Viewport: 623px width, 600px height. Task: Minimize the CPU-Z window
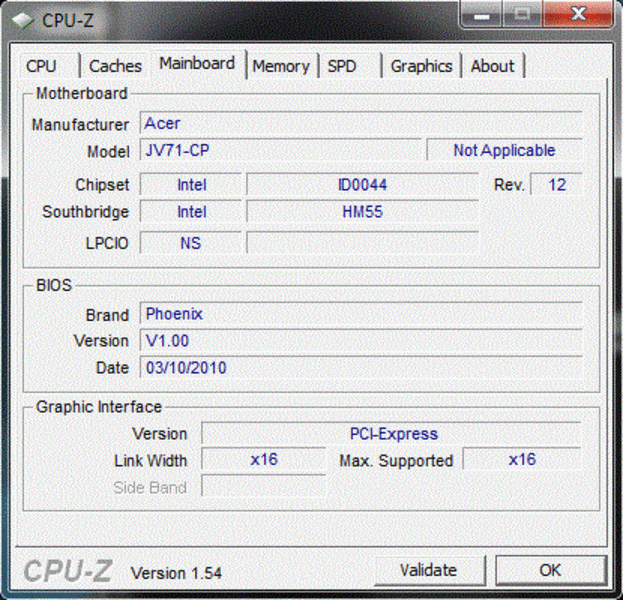pos(482,14)
